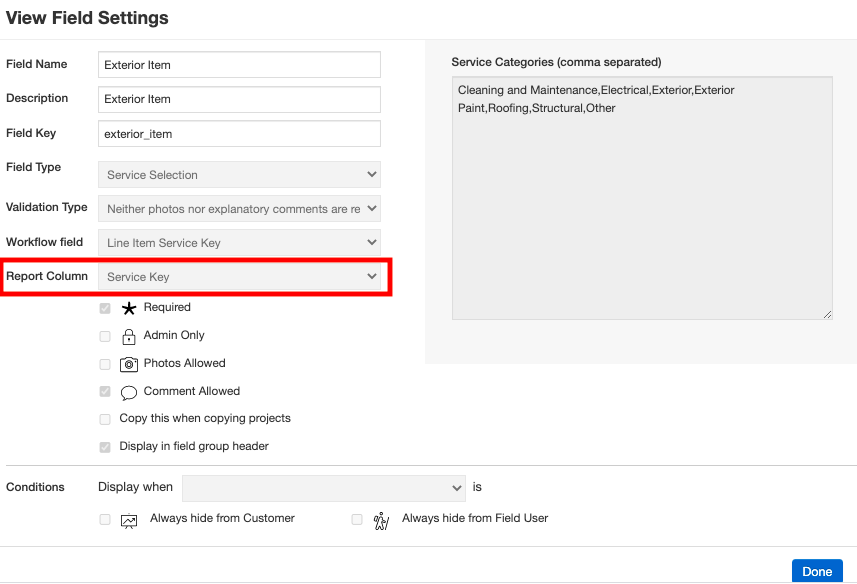This screenshot has width=857, height=584.
Task: Click the hide from Customer chart icon
Action: 129,520
